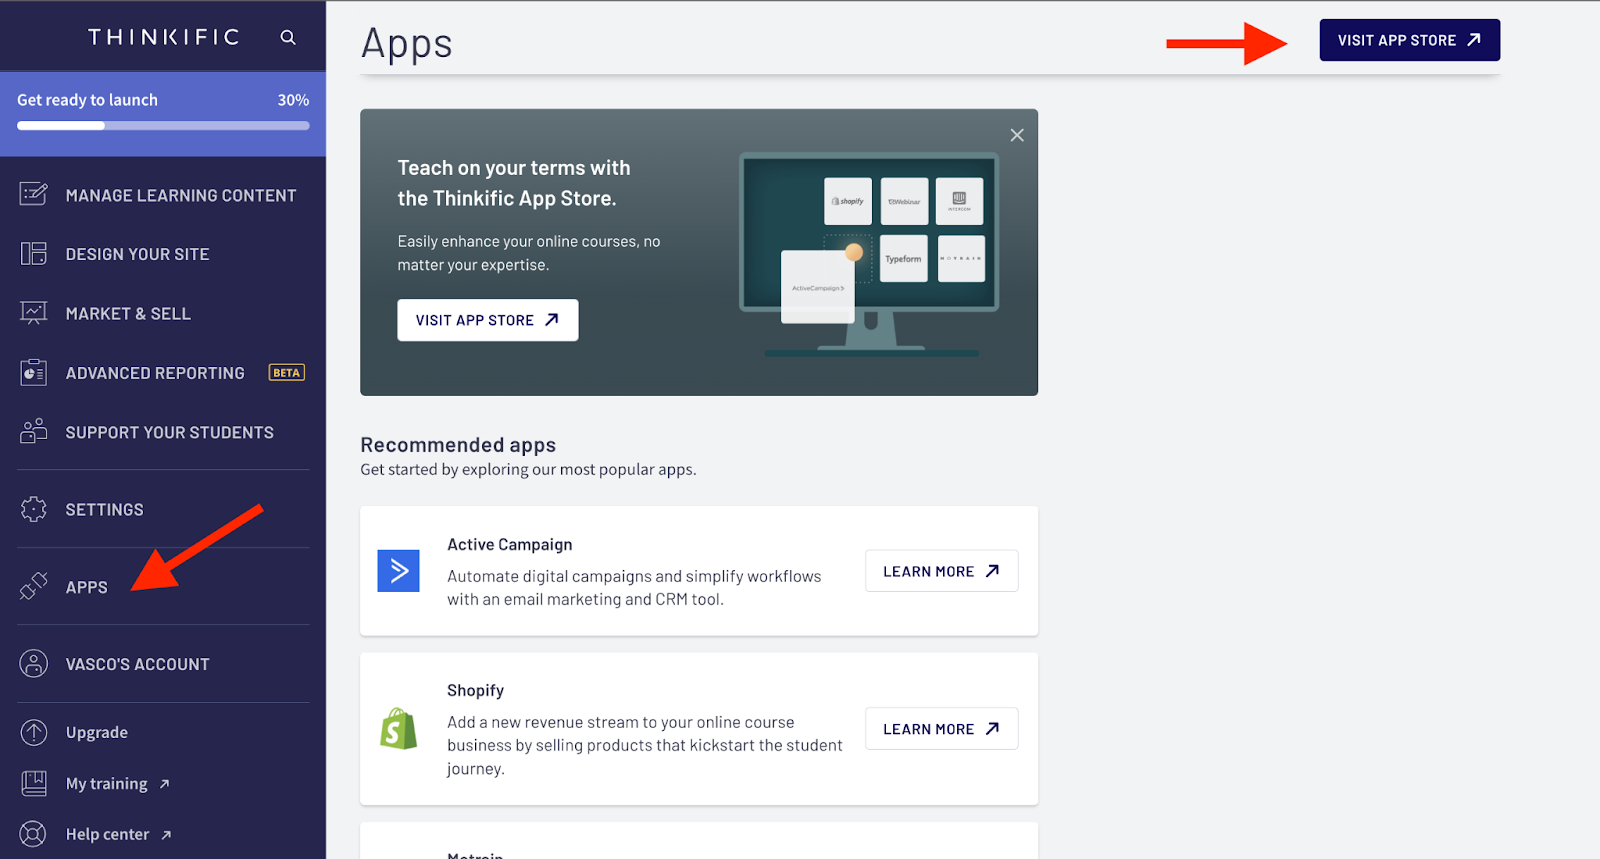Click the Shopify app title
1600x859 pixels.
coord(476,690)
